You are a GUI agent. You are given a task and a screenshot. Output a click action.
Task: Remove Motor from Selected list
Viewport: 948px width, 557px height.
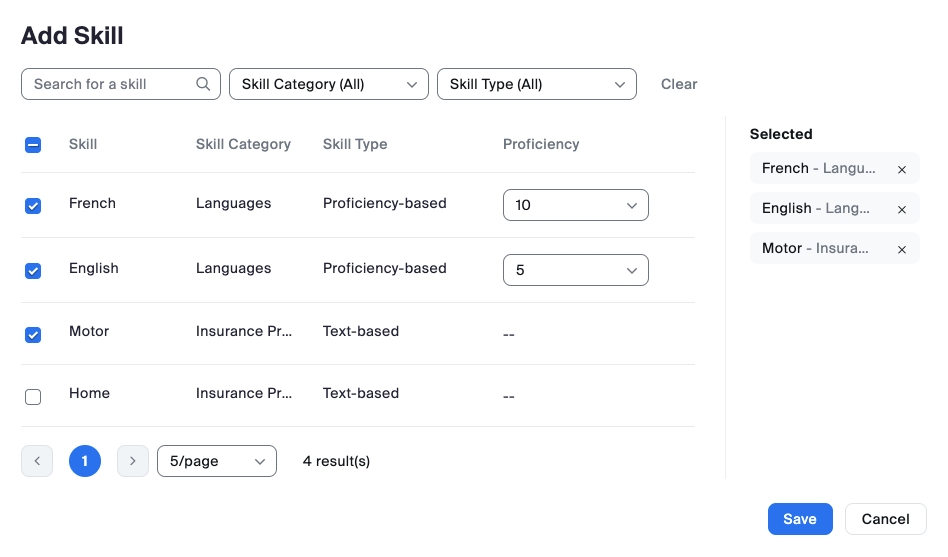pos(901,249)
